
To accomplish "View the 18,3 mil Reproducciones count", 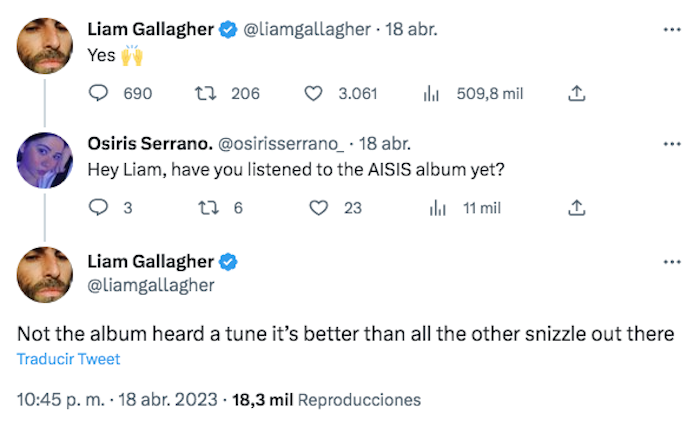I will [x=327, y=399].
